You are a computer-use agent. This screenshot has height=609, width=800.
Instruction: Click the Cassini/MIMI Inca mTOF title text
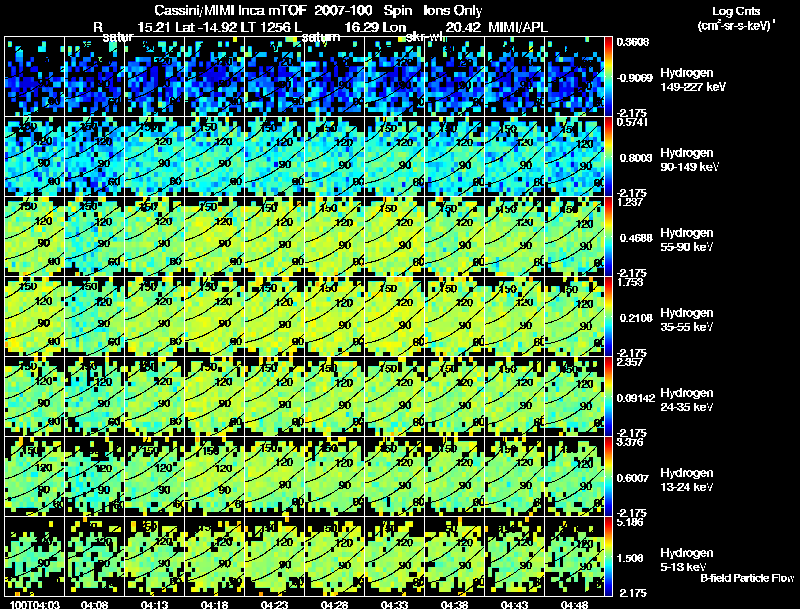click(230, 11)
